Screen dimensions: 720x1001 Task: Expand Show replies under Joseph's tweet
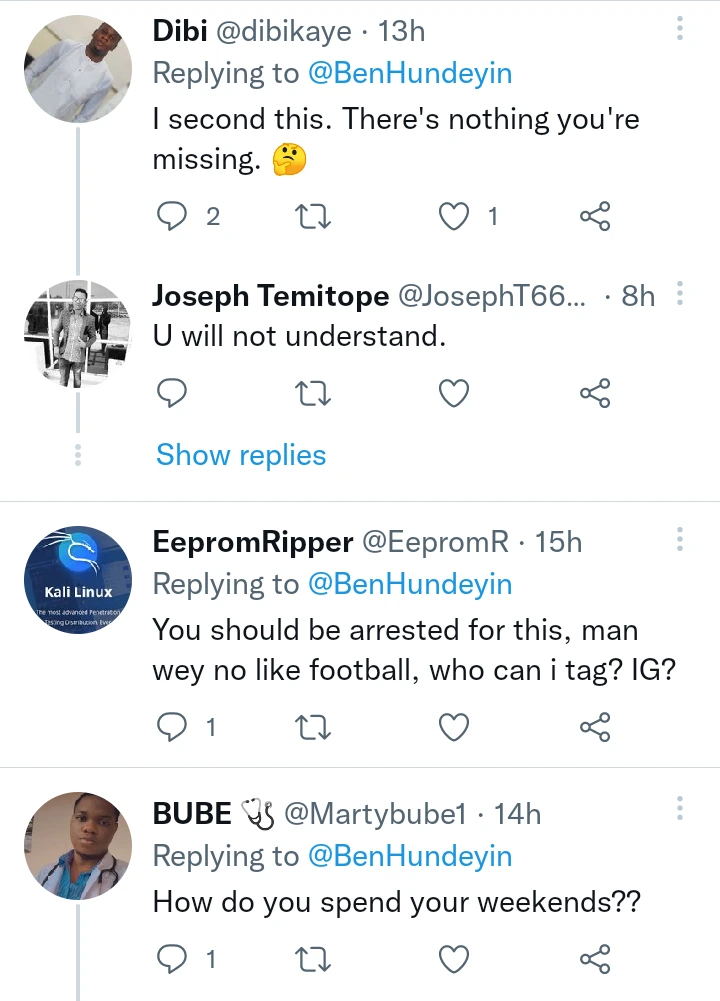tap(241, 455)
